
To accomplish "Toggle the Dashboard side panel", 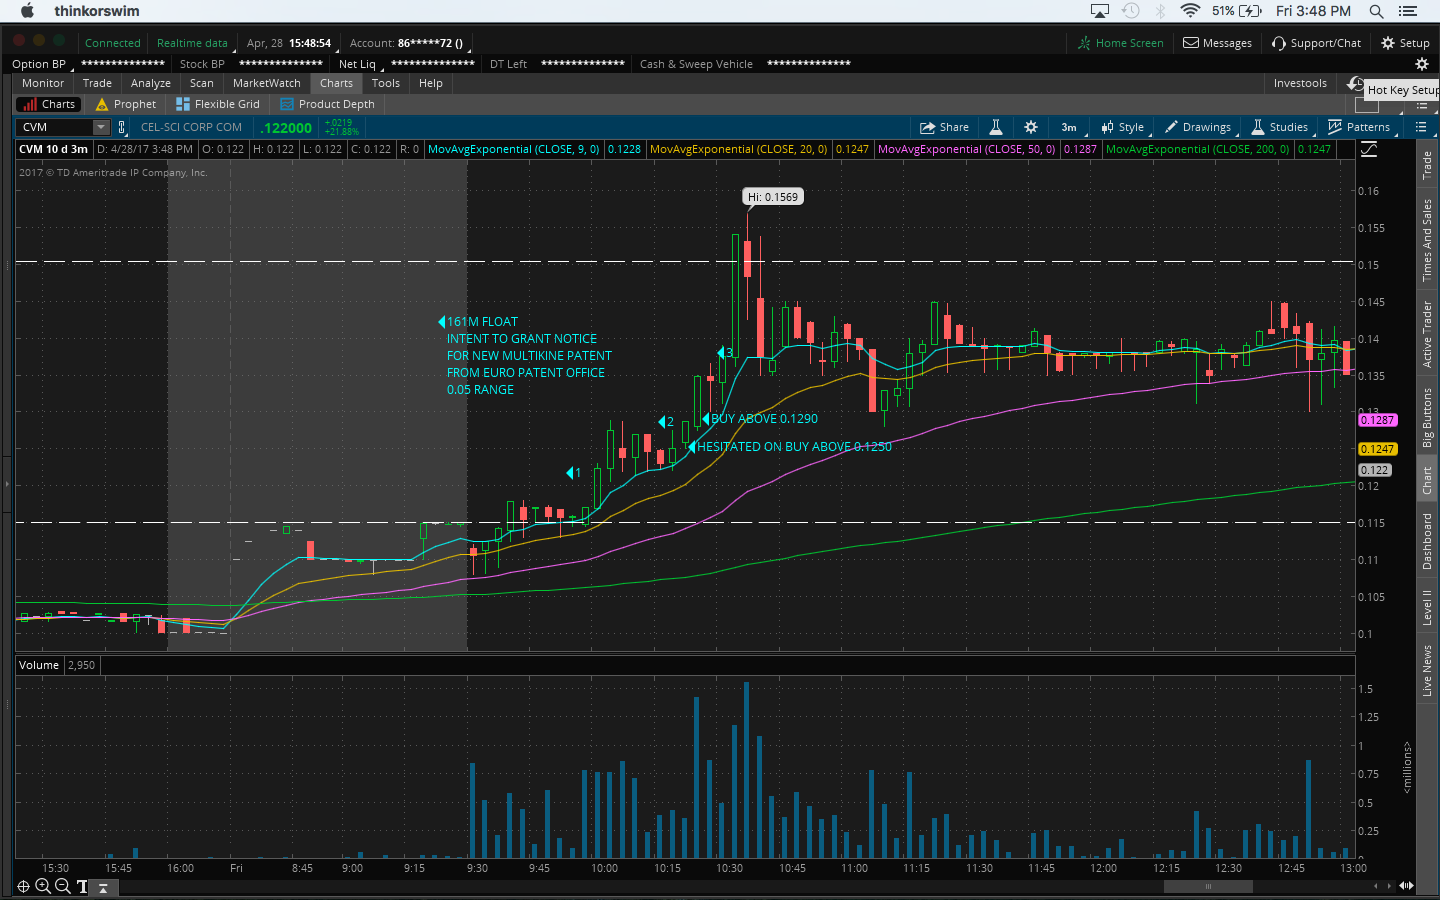I will click(1427, 541).
